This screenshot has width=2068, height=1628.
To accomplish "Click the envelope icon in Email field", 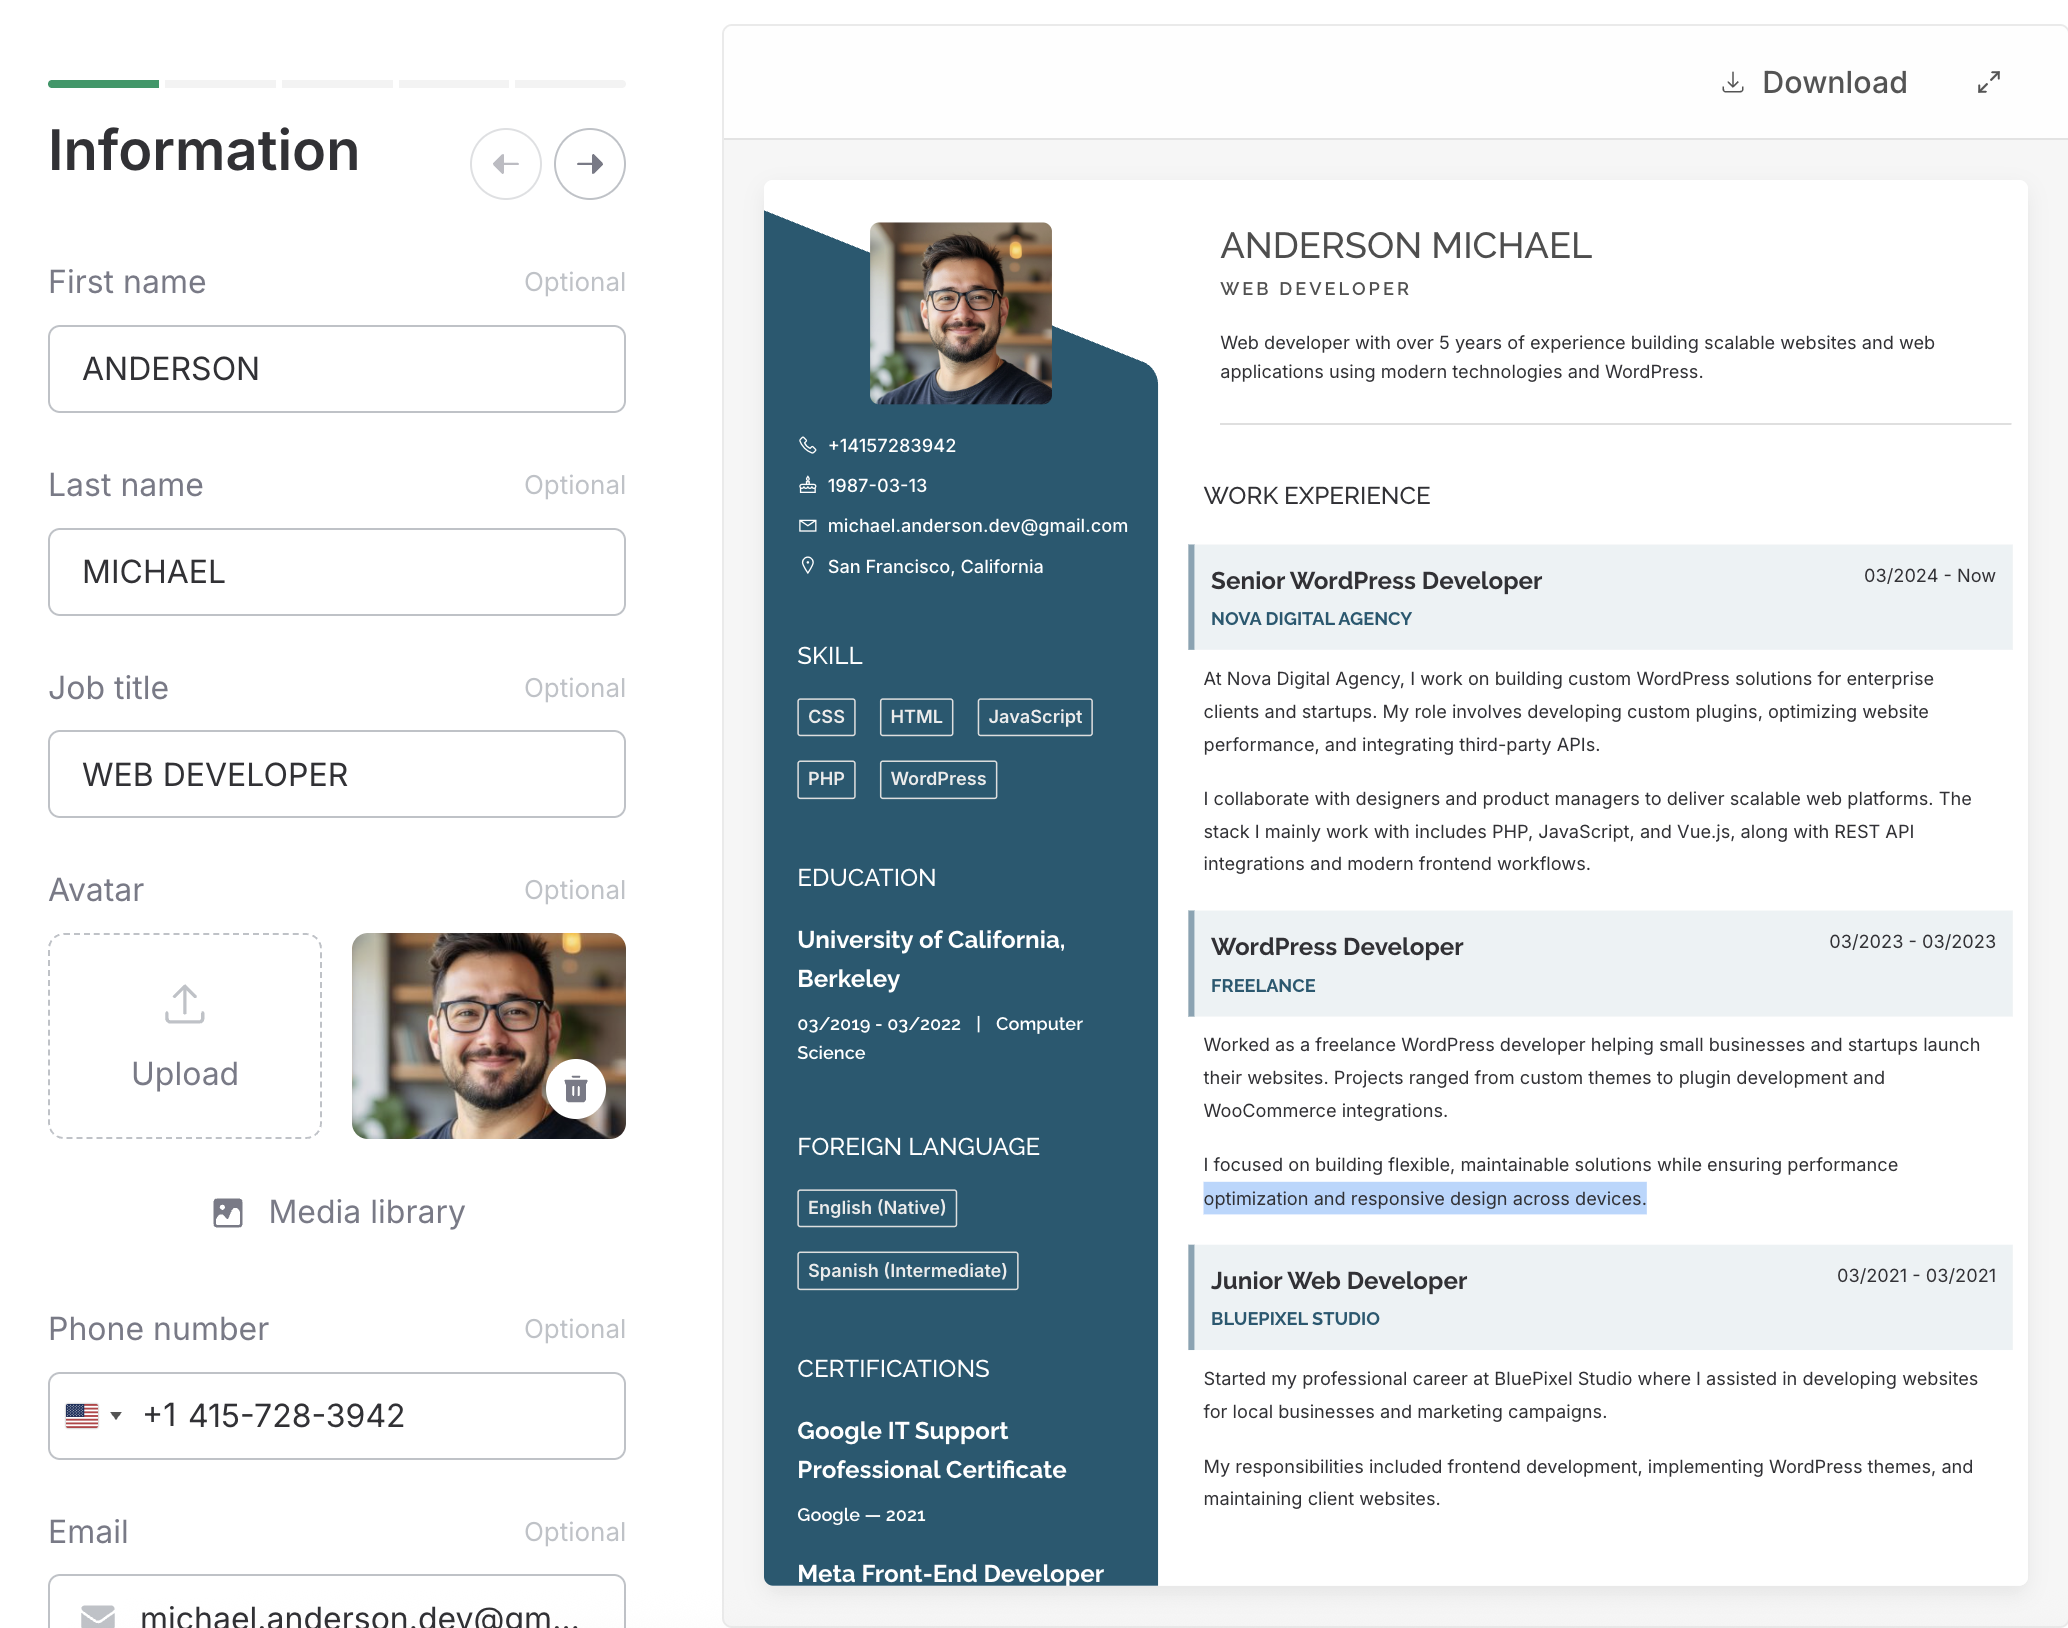I will coord(98,1614).
